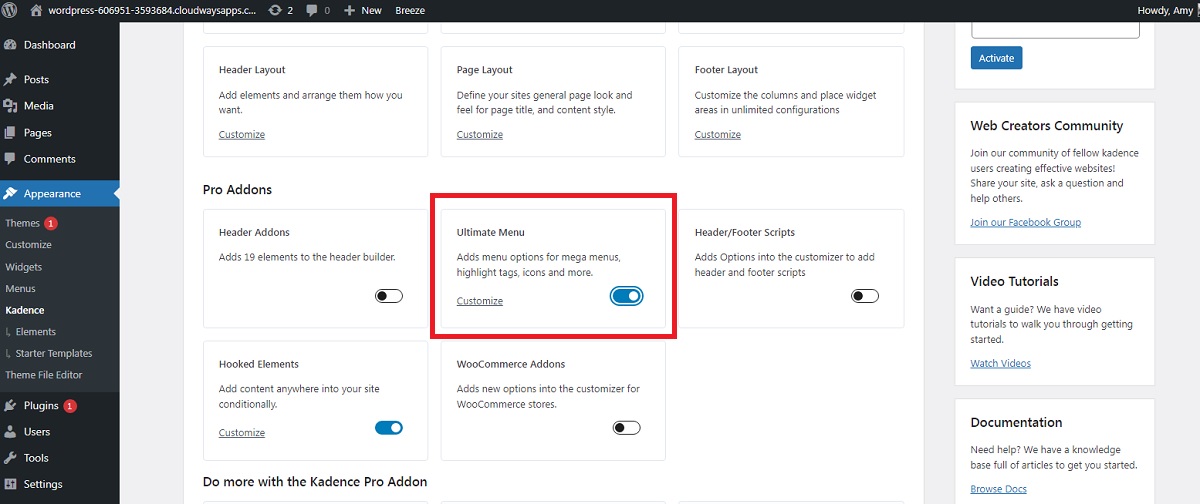Viewport: 1200px width, 504px height.
Task: Open the Watch Videos link
Action: (1000, 363)
